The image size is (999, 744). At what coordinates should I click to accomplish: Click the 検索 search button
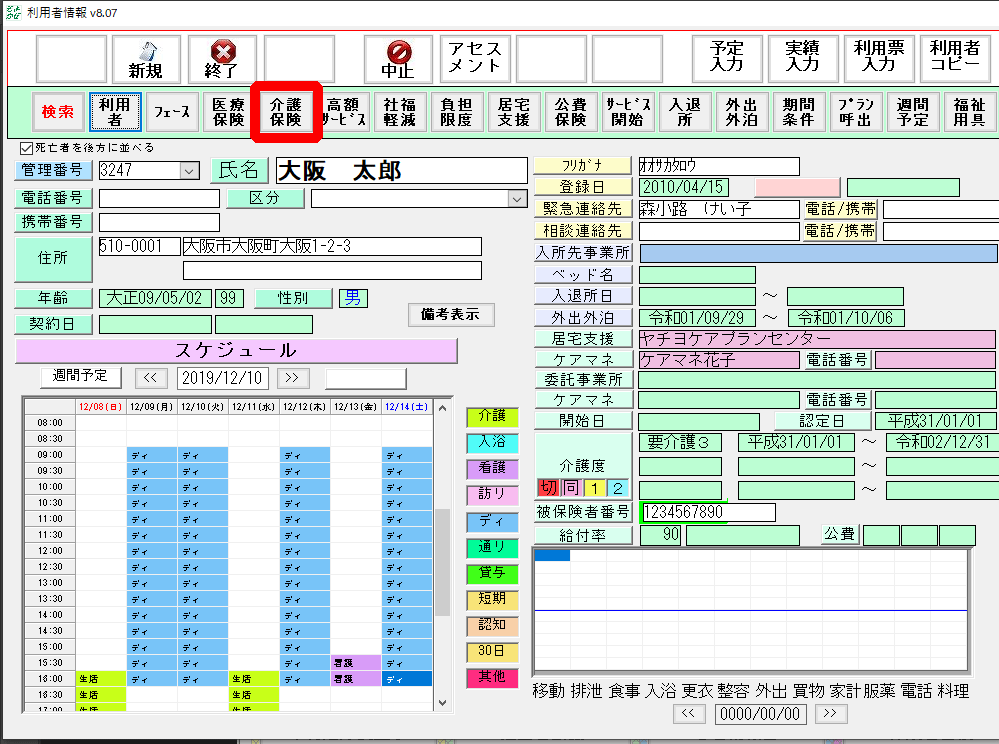[x=58, y=112]
